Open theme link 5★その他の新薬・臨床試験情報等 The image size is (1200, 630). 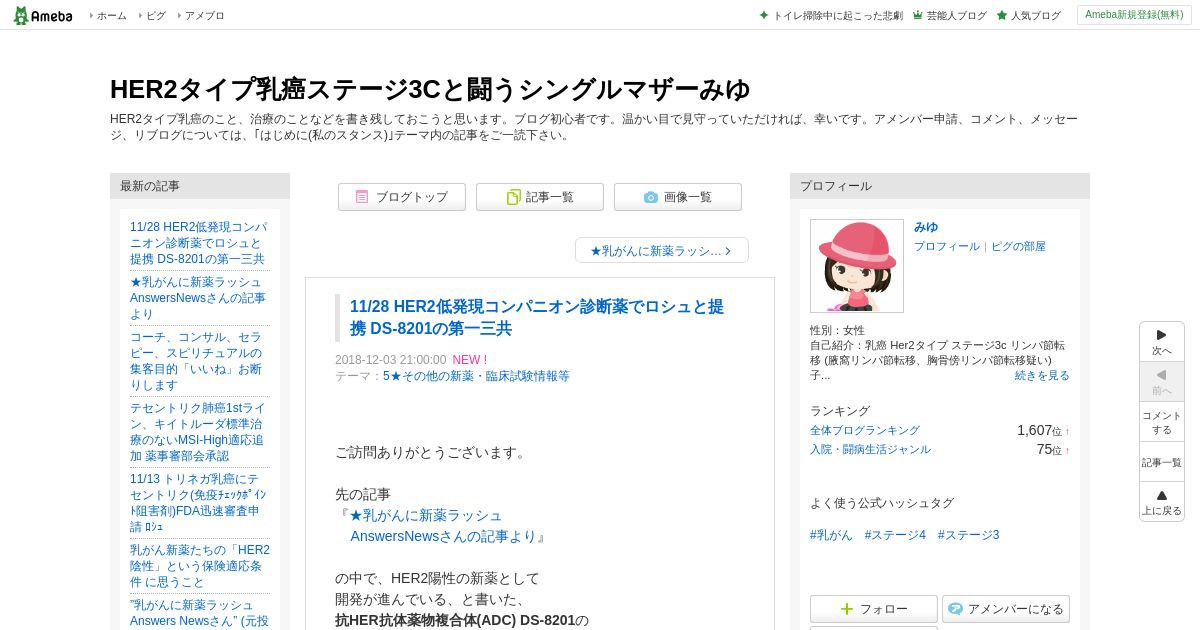476,376
